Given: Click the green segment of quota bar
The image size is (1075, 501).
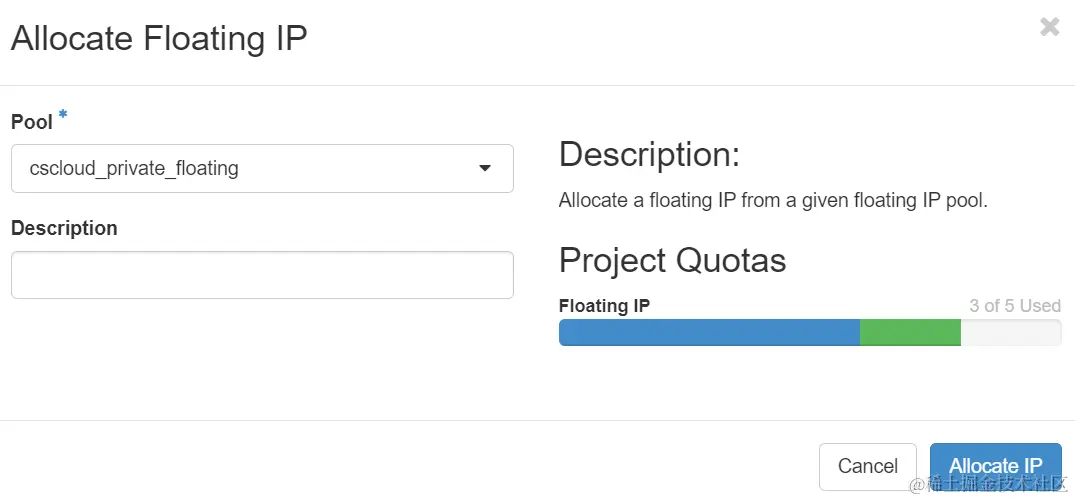Looking at the screenshot, I should [x=910, y=333].
